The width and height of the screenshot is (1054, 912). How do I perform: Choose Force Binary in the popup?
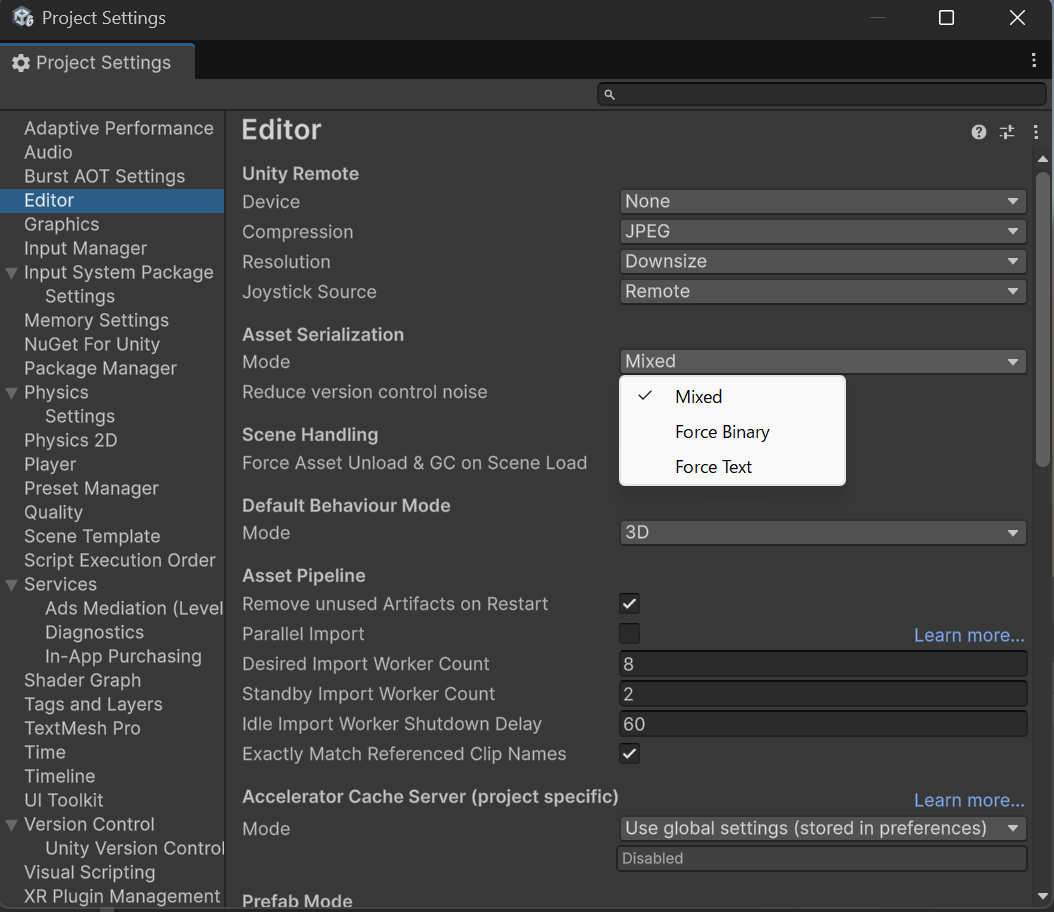(732, 431)
